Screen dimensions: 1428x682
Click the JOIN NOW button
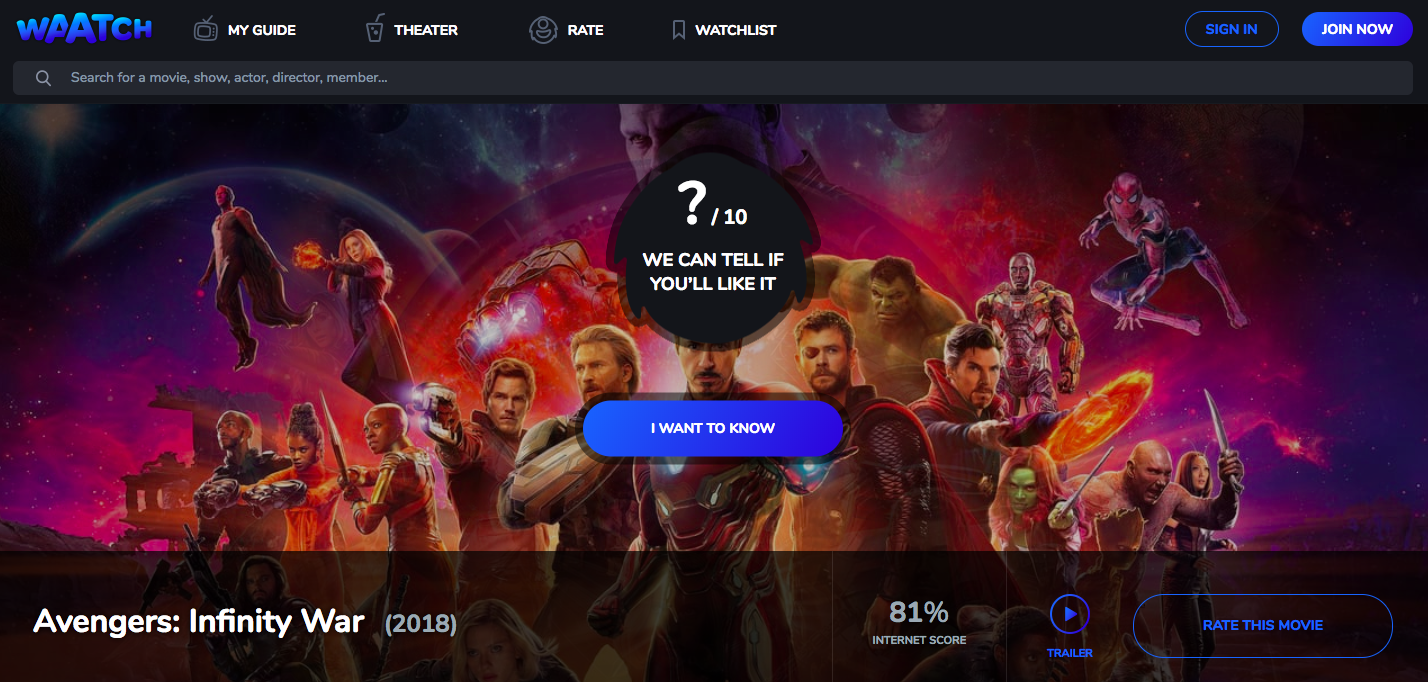(1357, 29)
